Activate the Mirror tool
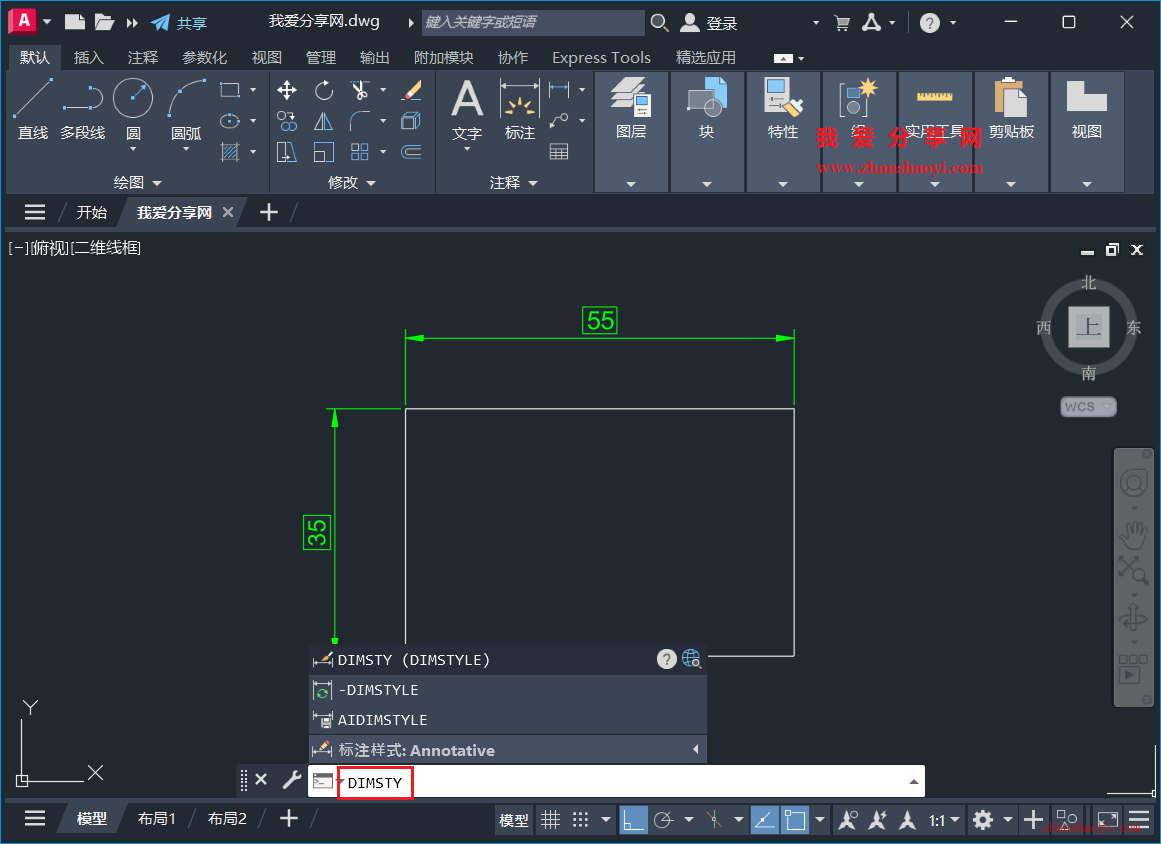The height and width of the screenshot is (844, 1161). [324, 121]
